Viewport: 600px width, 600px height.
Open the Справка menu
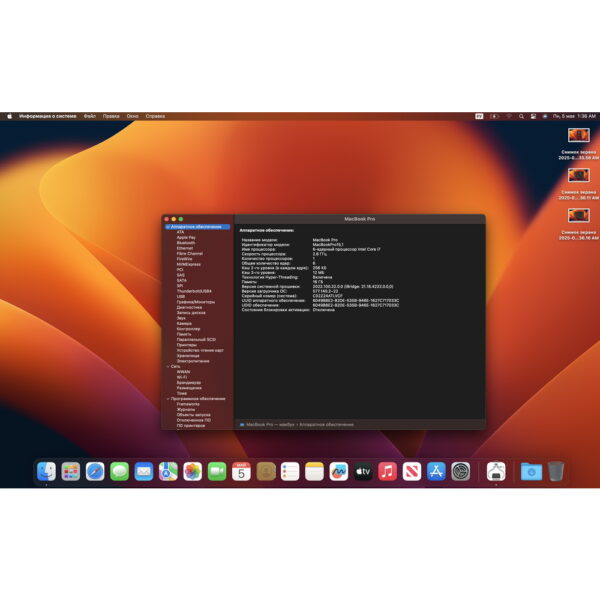(155, 116)
